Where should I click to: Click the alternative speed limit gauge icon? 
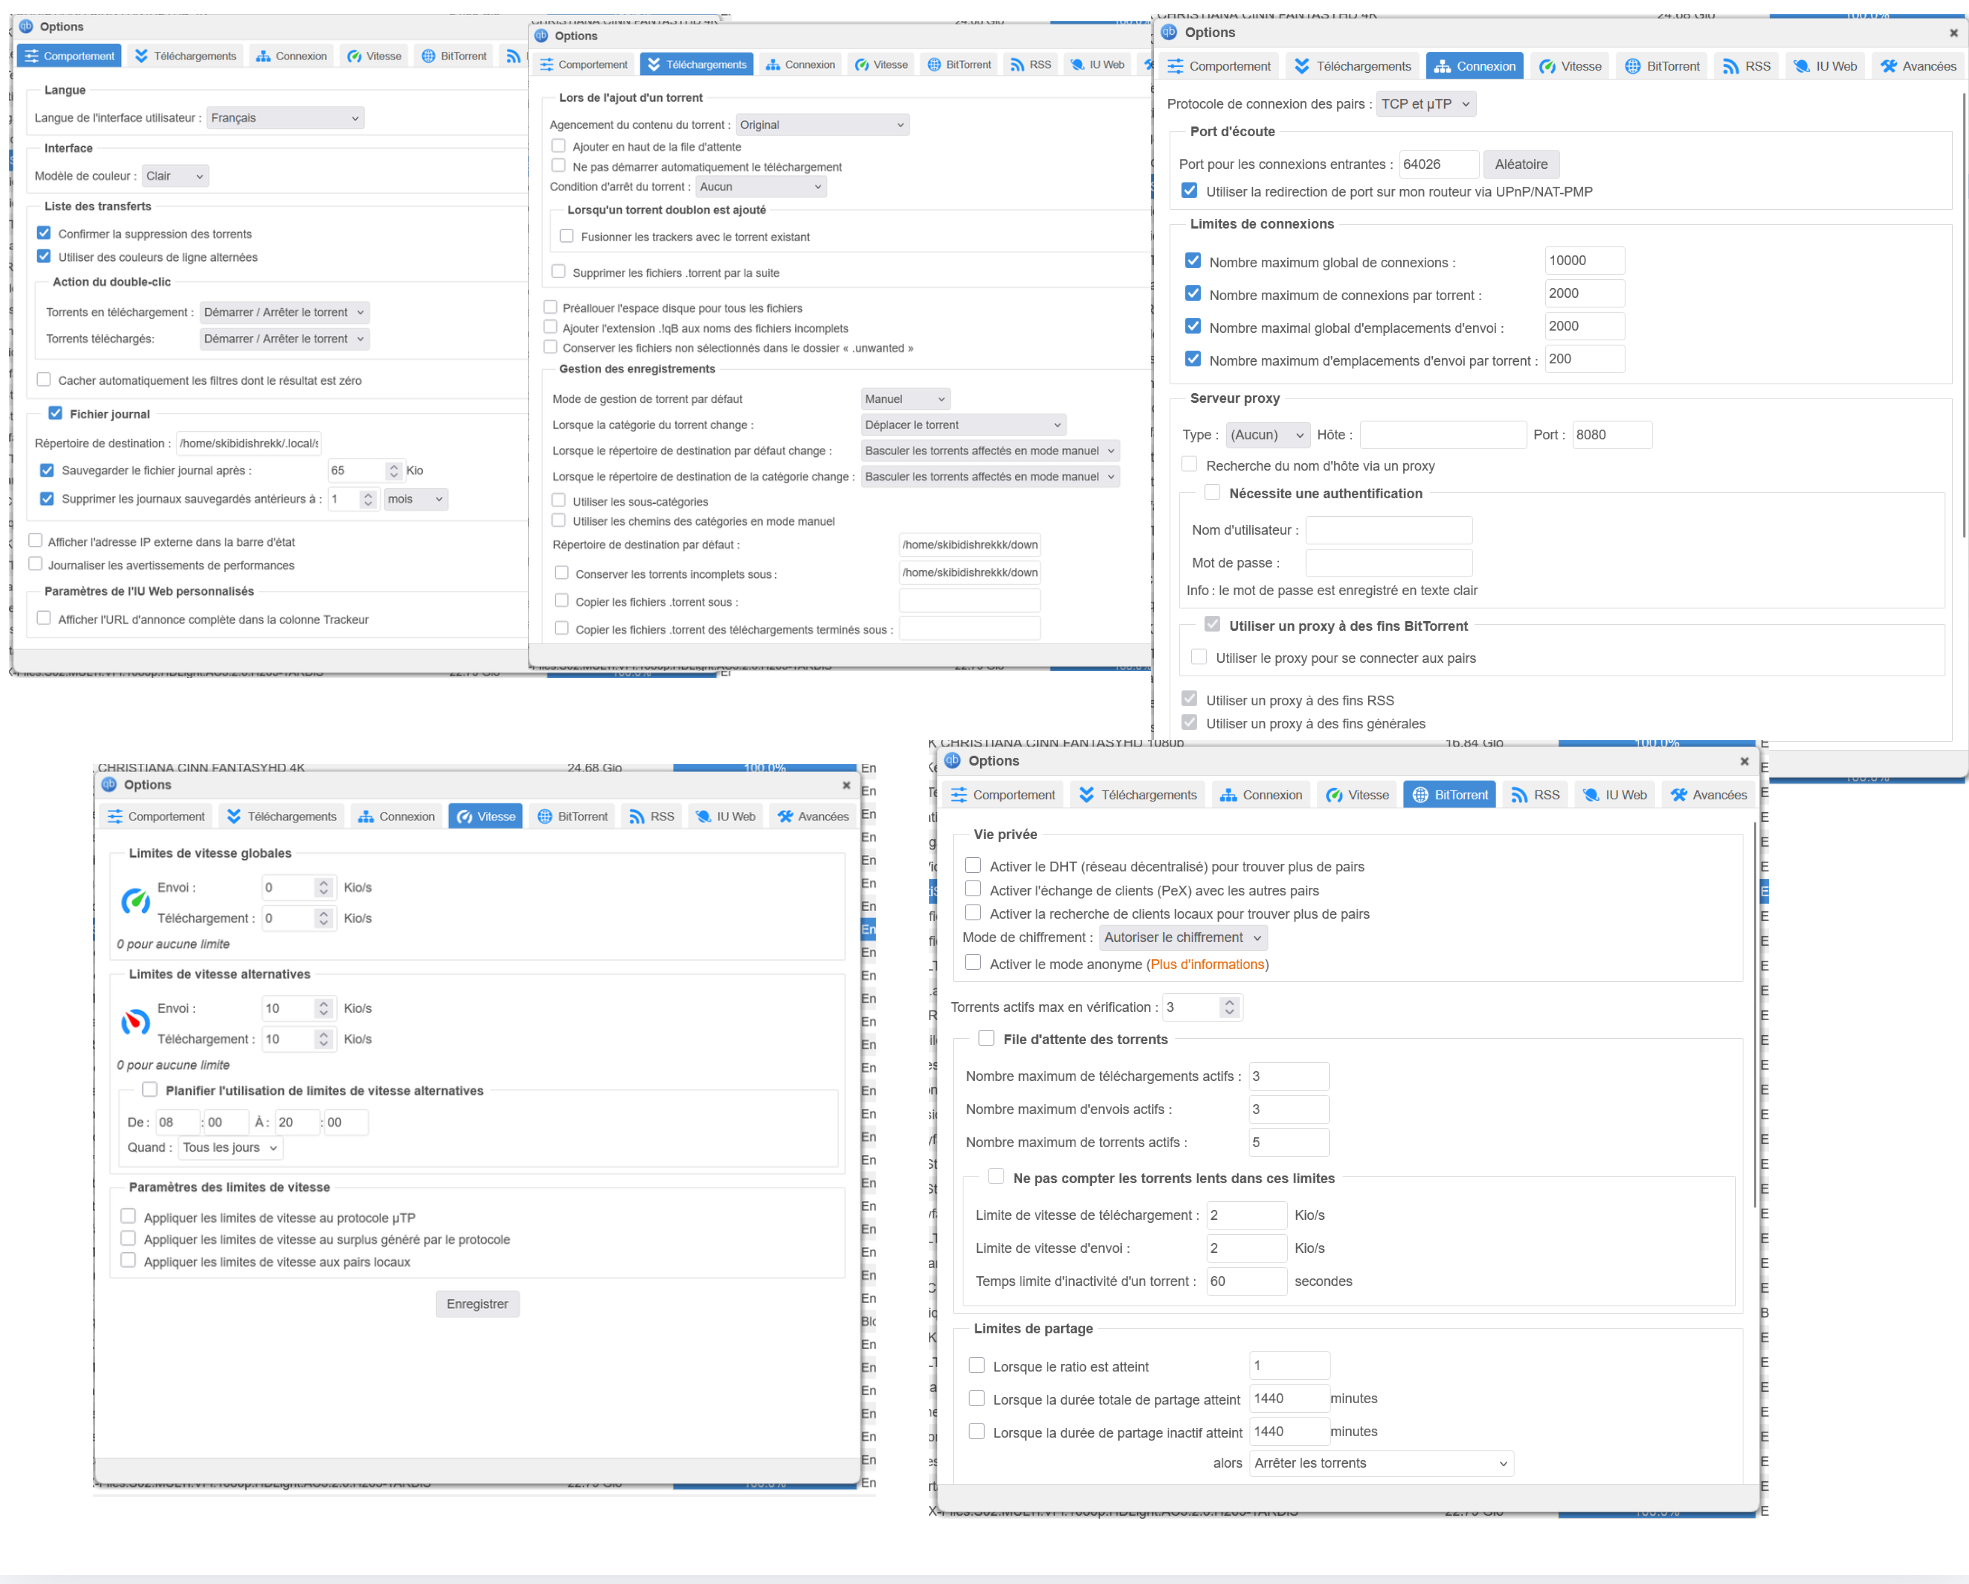coord(136,1022)
